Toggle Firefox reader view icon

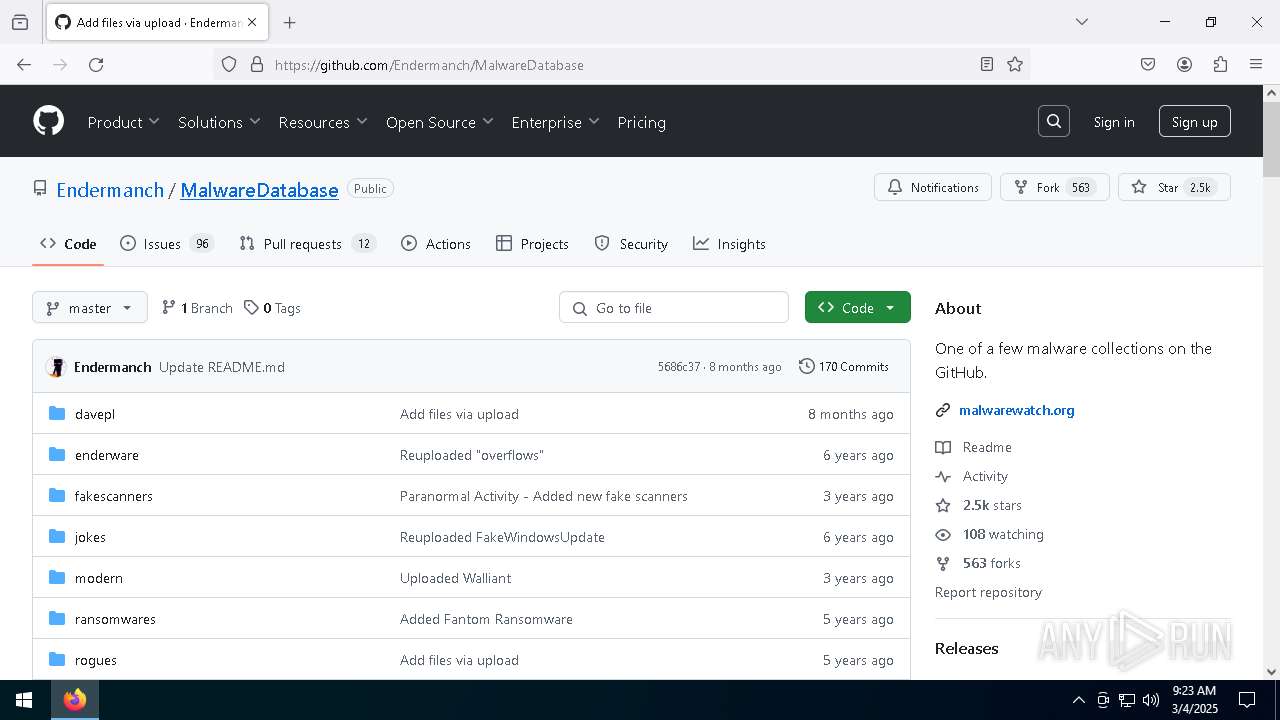987,64
